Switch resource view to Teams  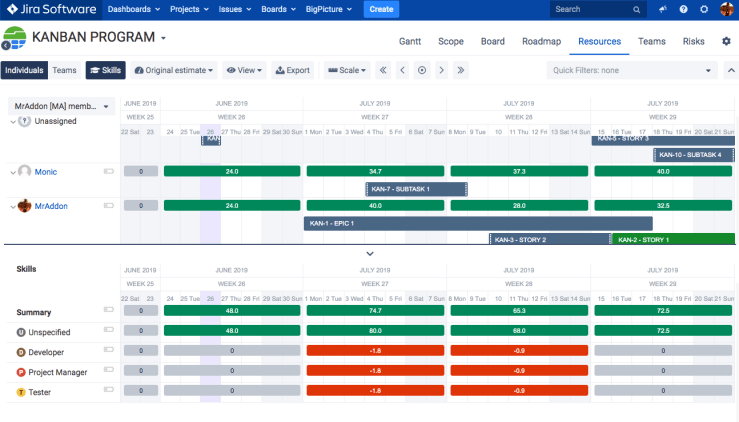point(64,70)
